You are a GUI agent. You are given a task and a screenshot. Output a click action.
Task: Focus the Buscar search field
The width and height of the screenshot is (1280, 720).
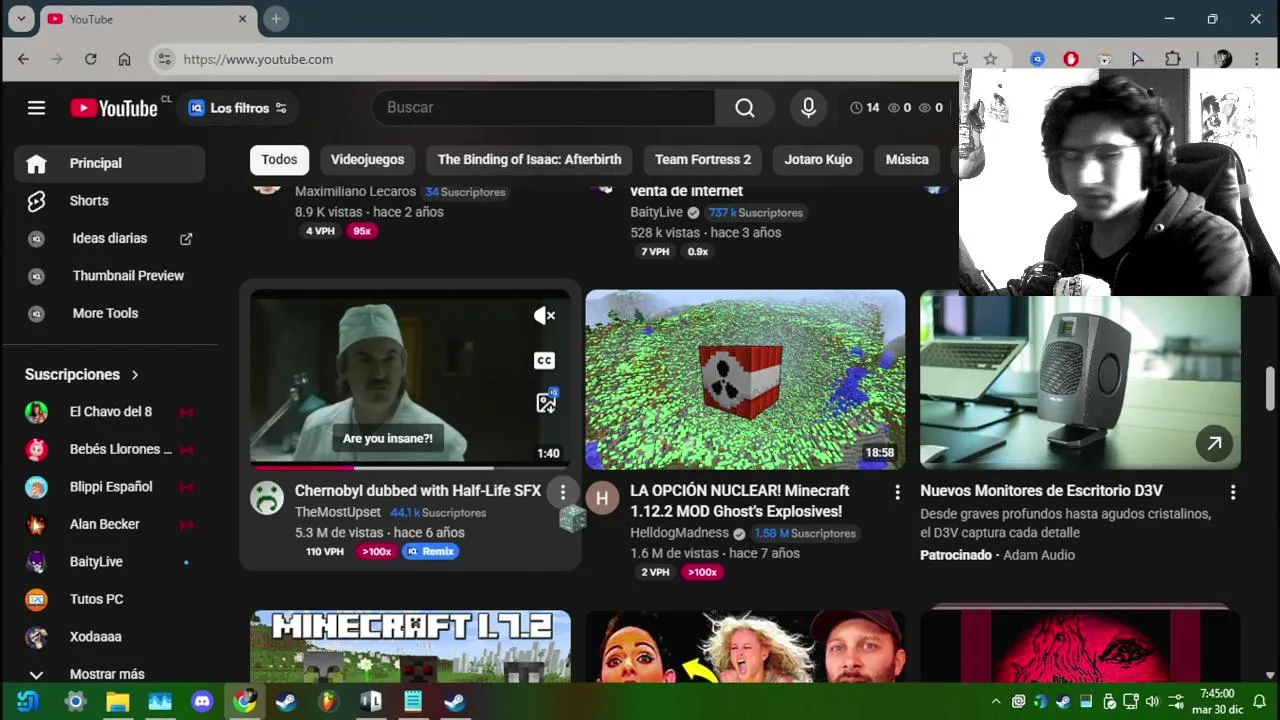[x=543, y=107]
